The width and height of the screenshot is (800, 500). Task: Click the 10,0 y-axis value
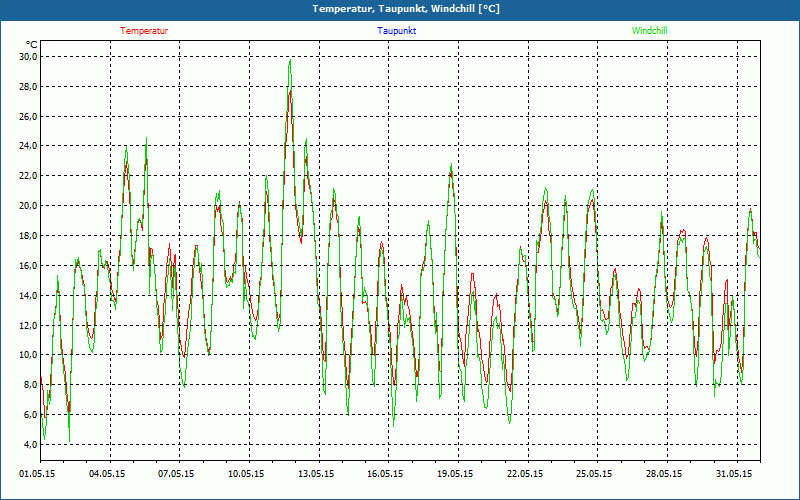[29, 355]
